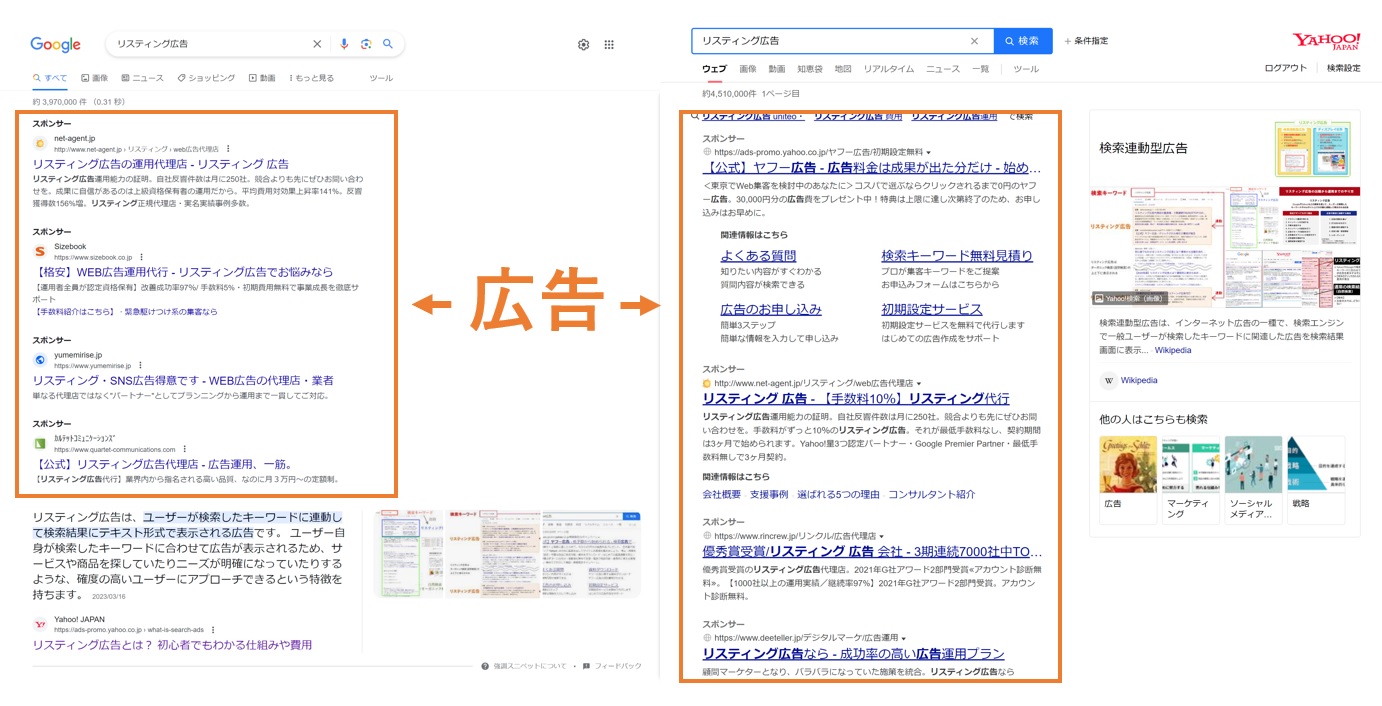Switch to Google's 動画 tab
Screen dimensions: 1382x706
pos(262,78)
